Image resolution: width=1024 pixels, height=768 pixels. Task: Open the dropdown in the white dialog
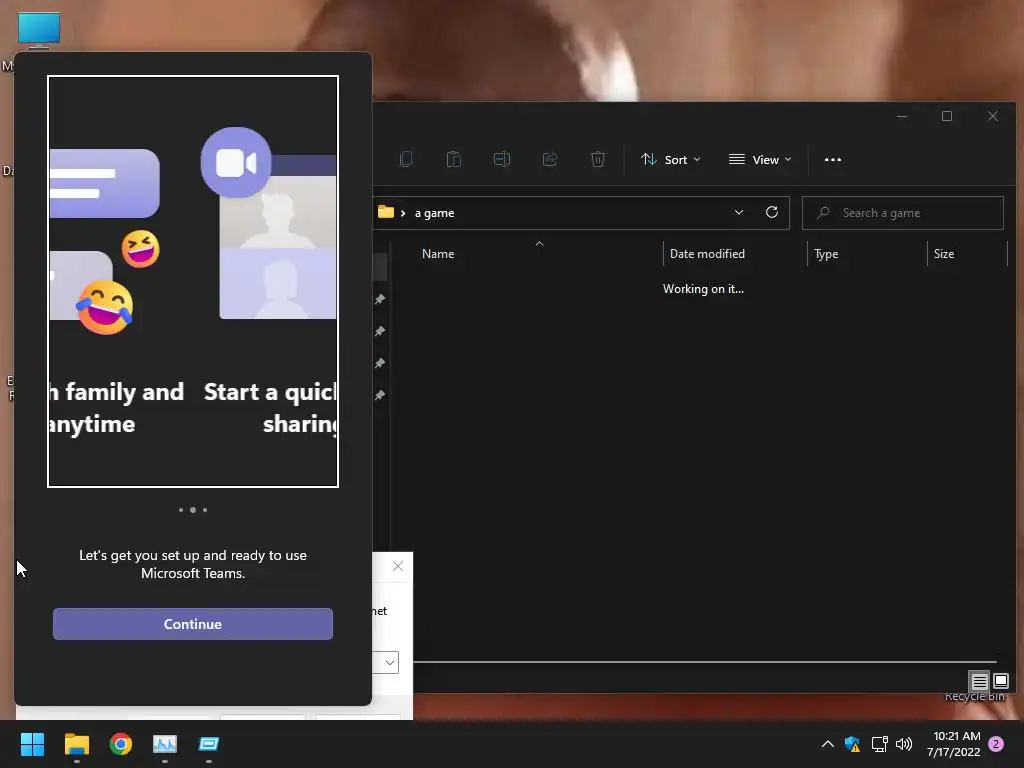(x=390, y=662)
